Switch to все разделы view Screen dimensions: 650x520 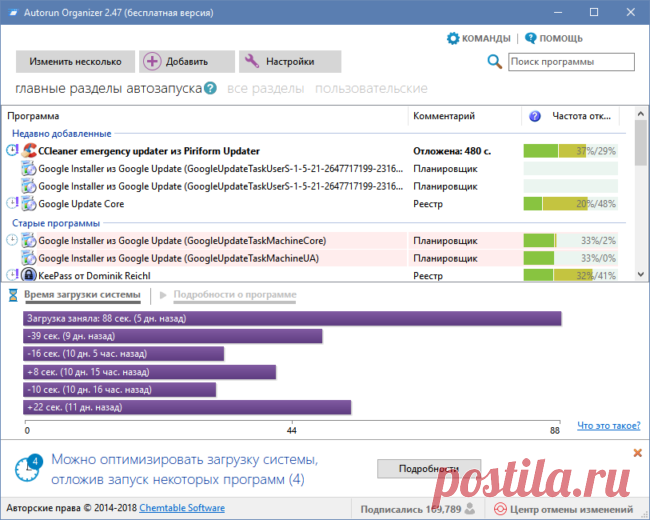tap(265, 88)
